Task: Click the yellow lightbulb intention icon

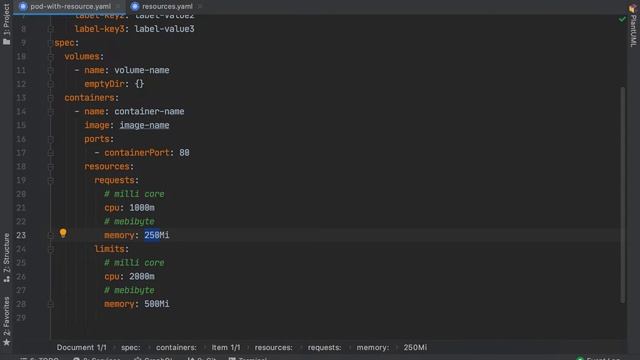Action: click(x=63, y=233)
